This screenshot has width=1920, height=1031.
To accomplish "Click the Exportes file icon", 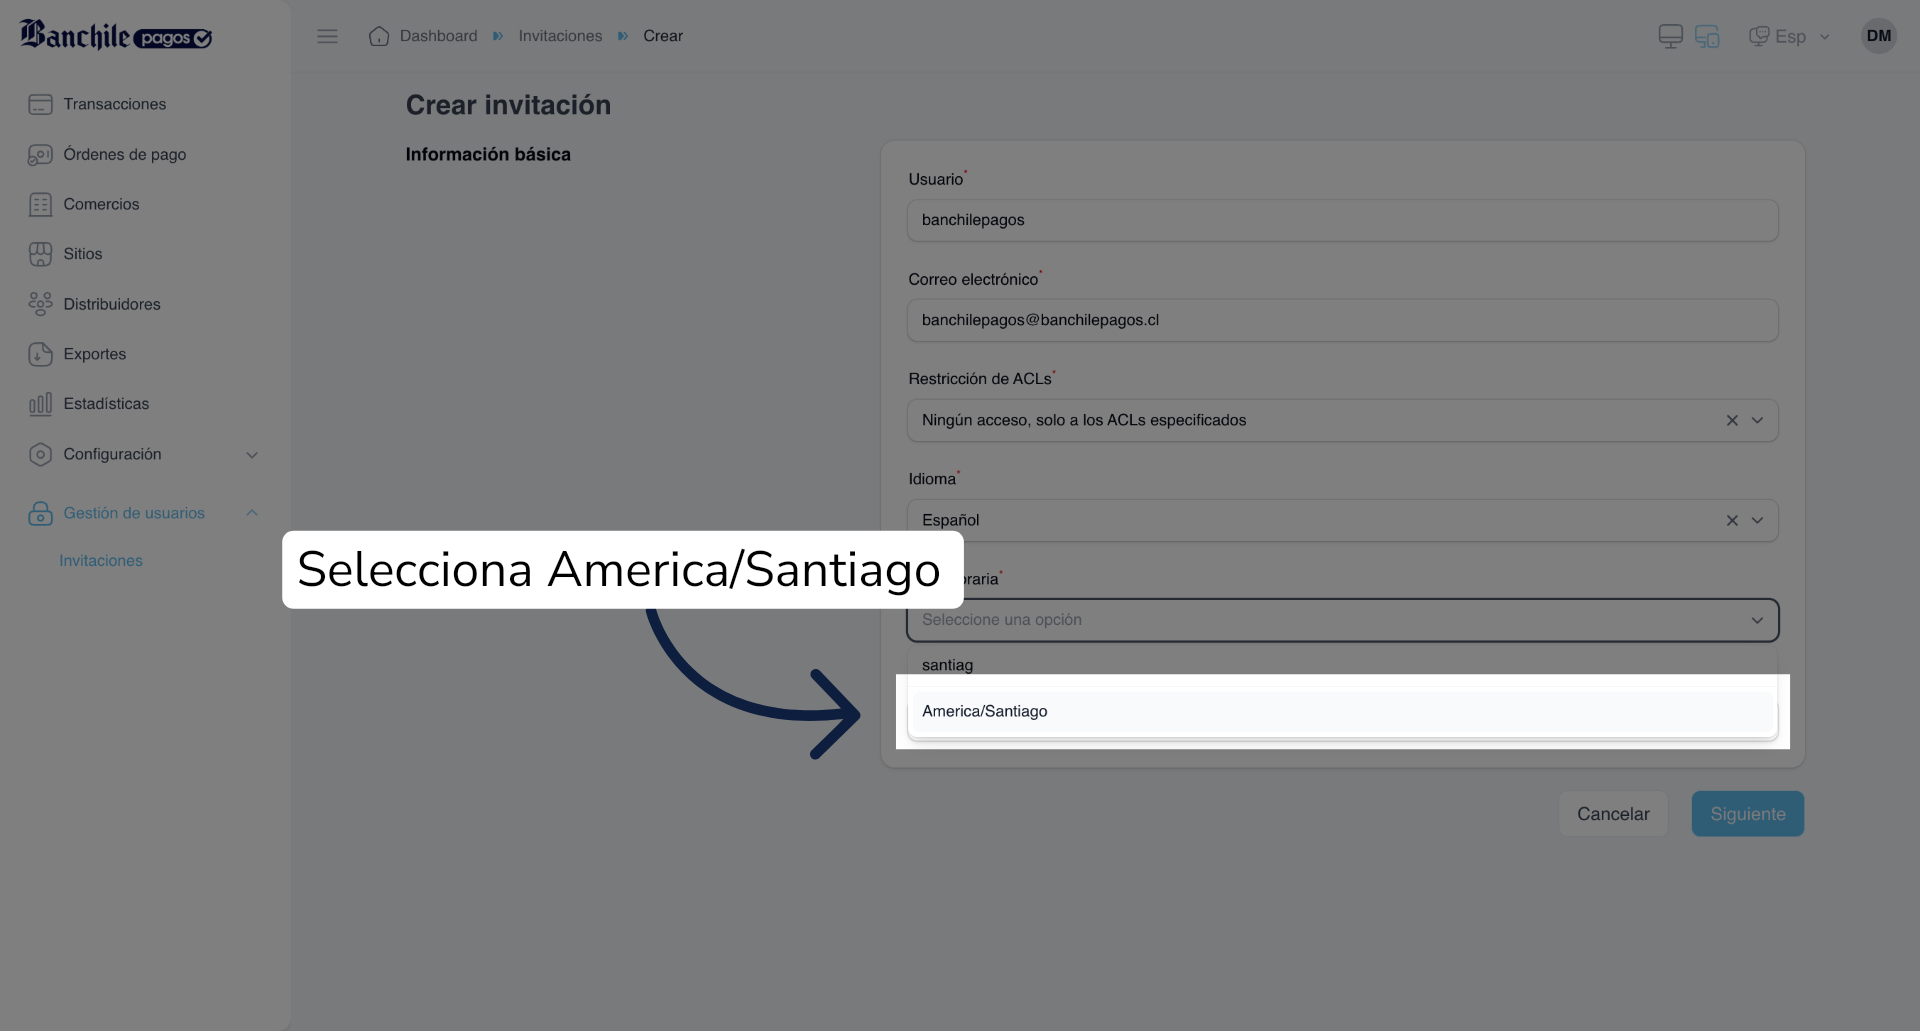I will pyautogui.click(x=40, y=354).
